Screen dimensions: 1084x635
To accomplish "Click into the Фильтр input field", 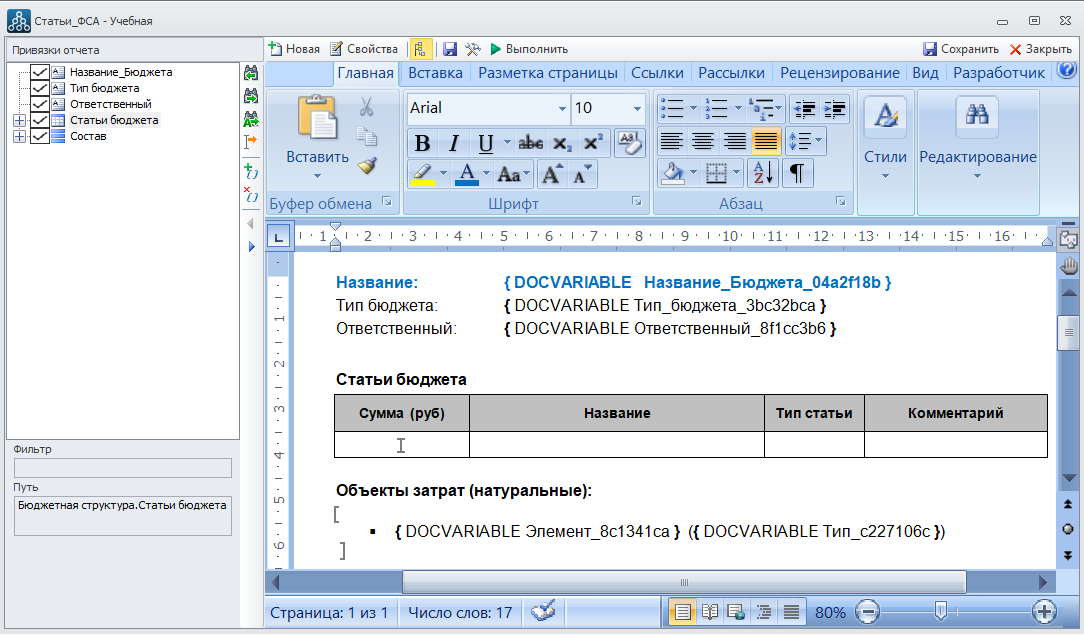I will [122, 468].
